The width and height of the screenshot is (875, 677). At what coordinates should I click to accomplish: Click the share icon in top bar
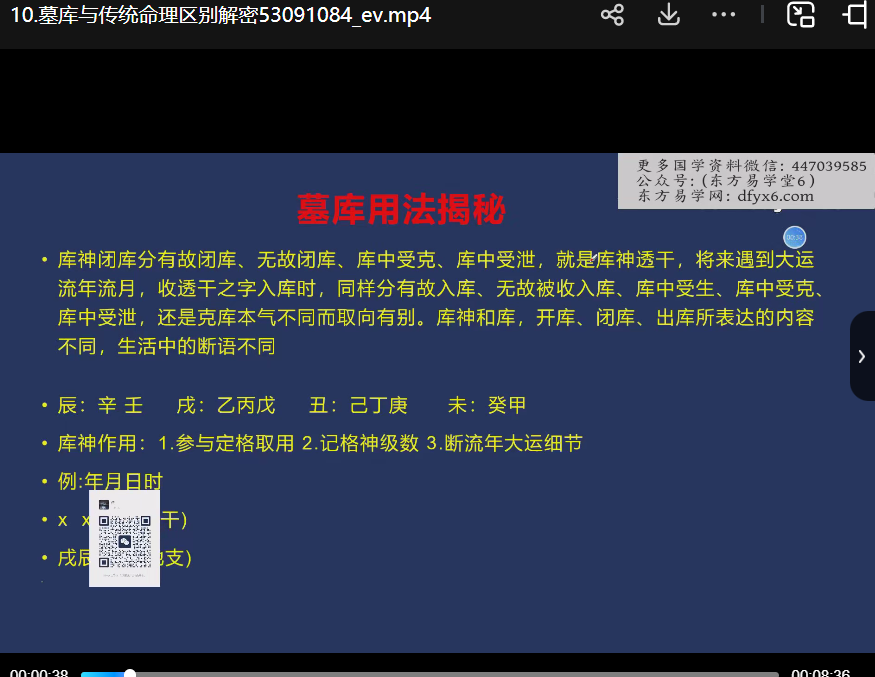pos(612,15)
